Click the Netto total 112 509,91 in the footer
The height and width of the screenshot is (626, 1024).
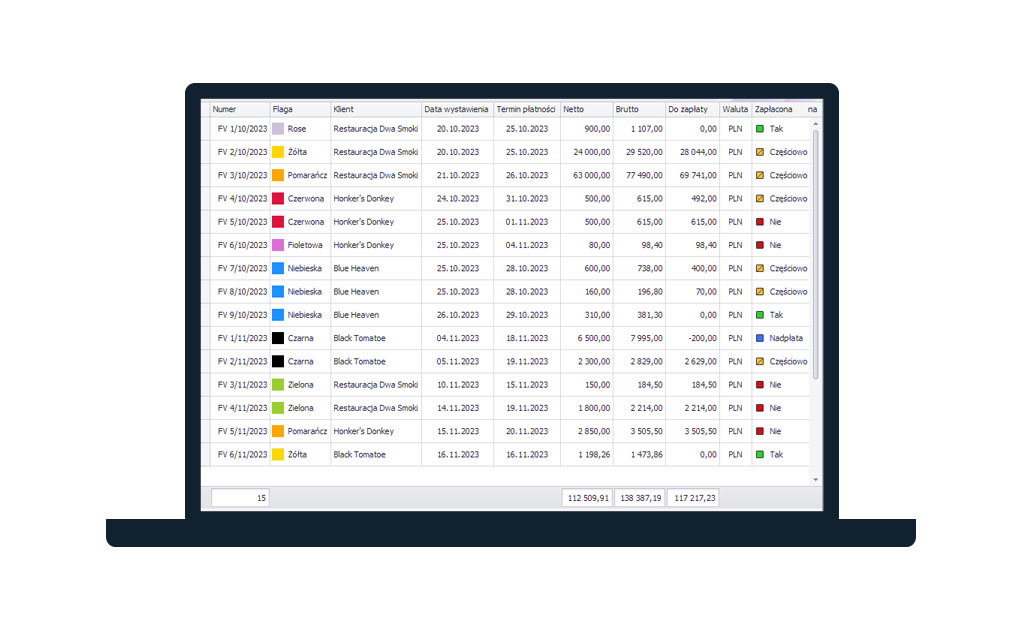(x=587, y=498)
